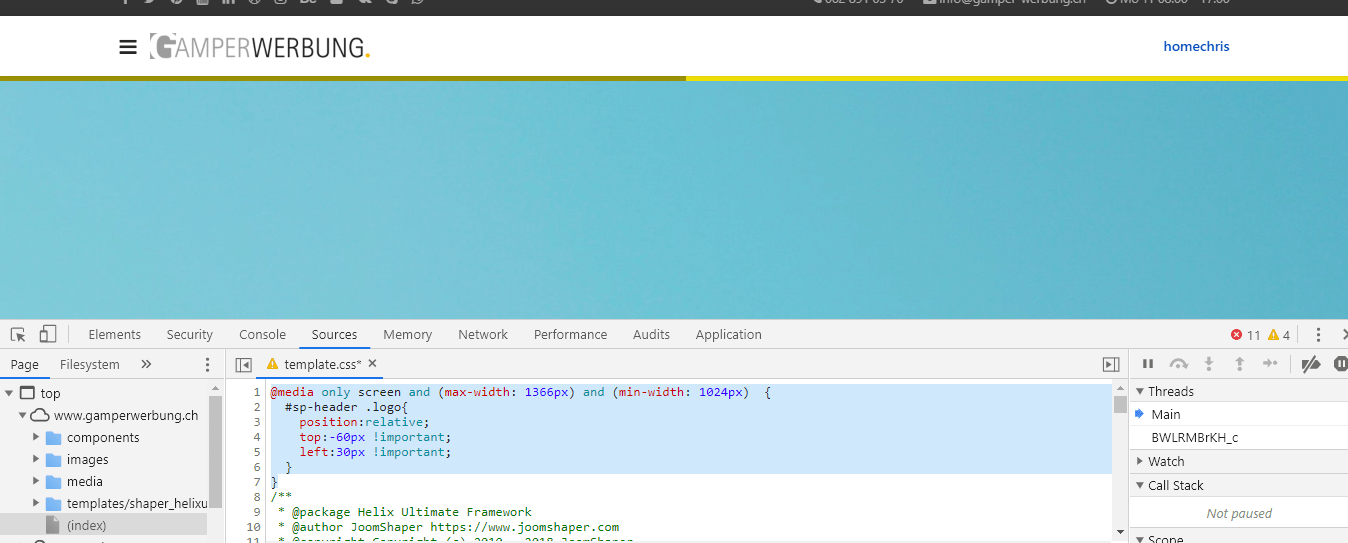
Task: Select the media folder label
Action: pyautogui.click(x=85, y=482)
